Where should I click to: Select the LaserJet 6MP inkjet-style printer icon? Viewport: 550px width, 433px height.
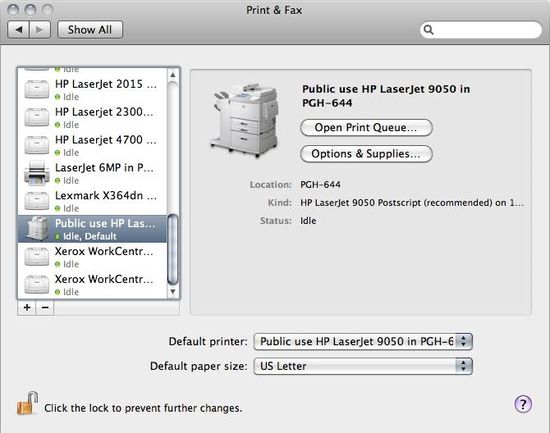36,173
